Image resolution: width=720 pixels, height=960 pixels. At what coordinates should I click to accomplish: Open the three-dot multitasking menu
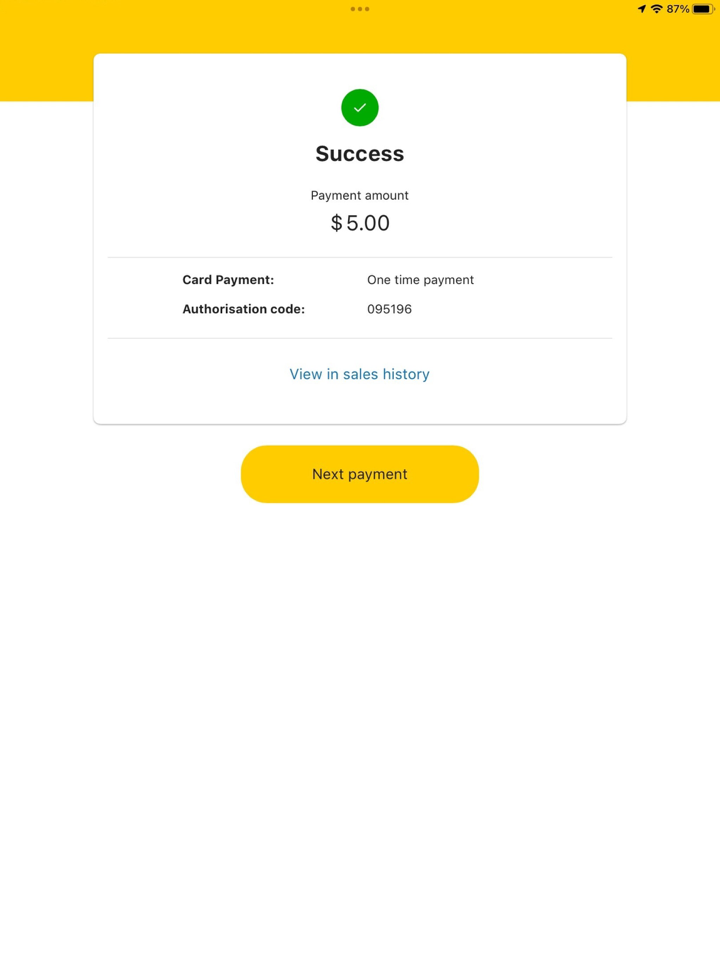coord(360,9)
